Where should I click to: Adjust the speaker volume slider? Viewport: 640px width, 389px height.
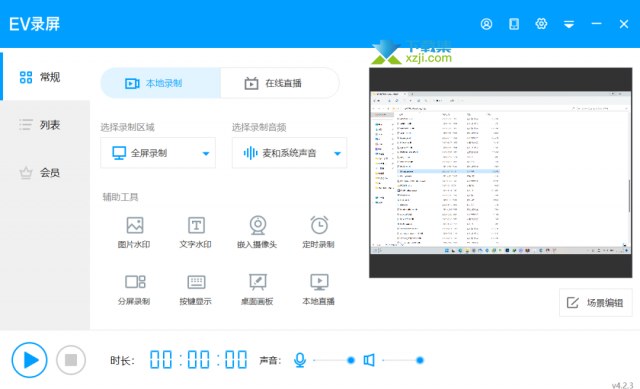(403, 360)
